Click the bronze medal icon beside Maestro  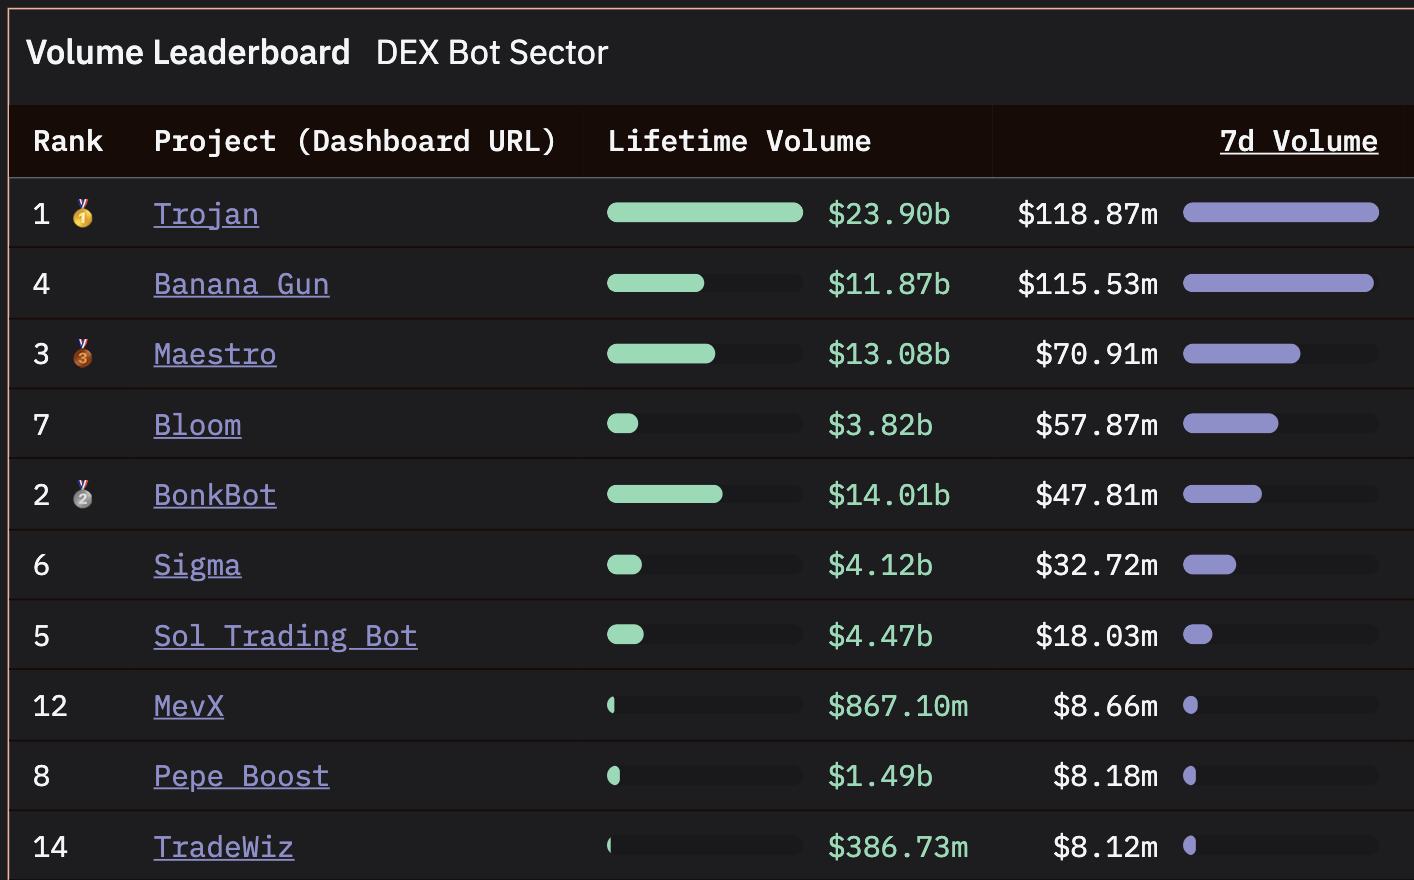(x=83, y=353)
